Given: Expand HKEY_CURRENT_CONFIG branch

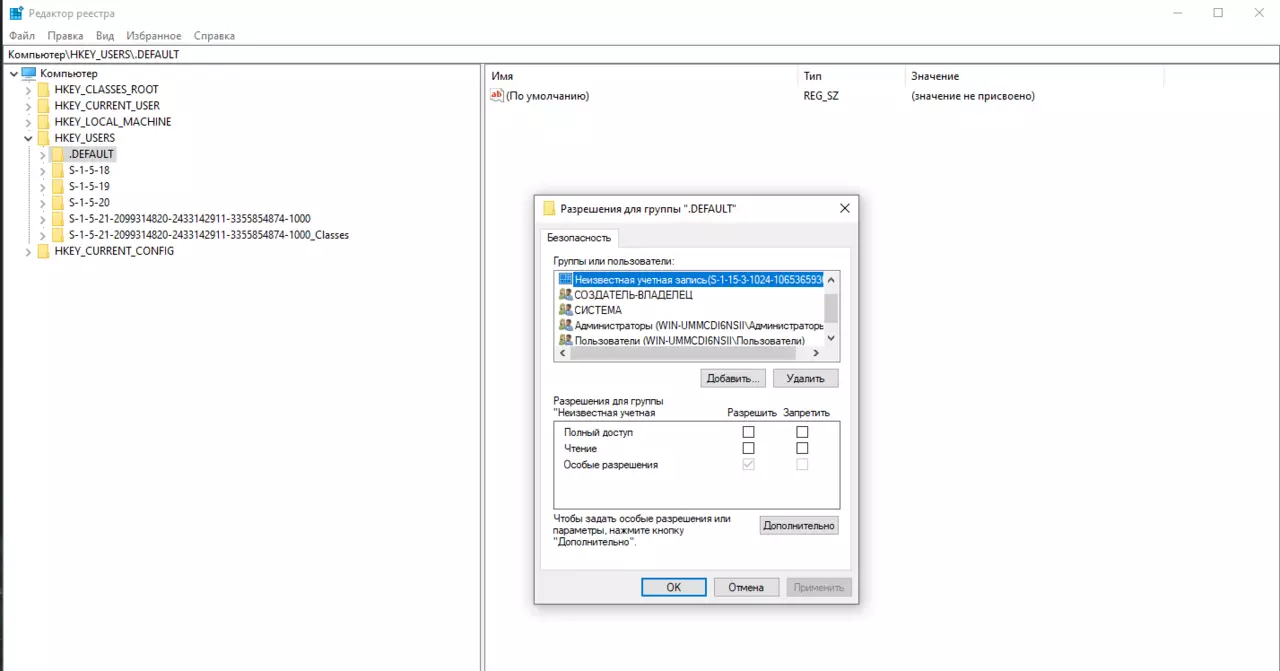Looking at the screenshot, I should tap(28, 252).
